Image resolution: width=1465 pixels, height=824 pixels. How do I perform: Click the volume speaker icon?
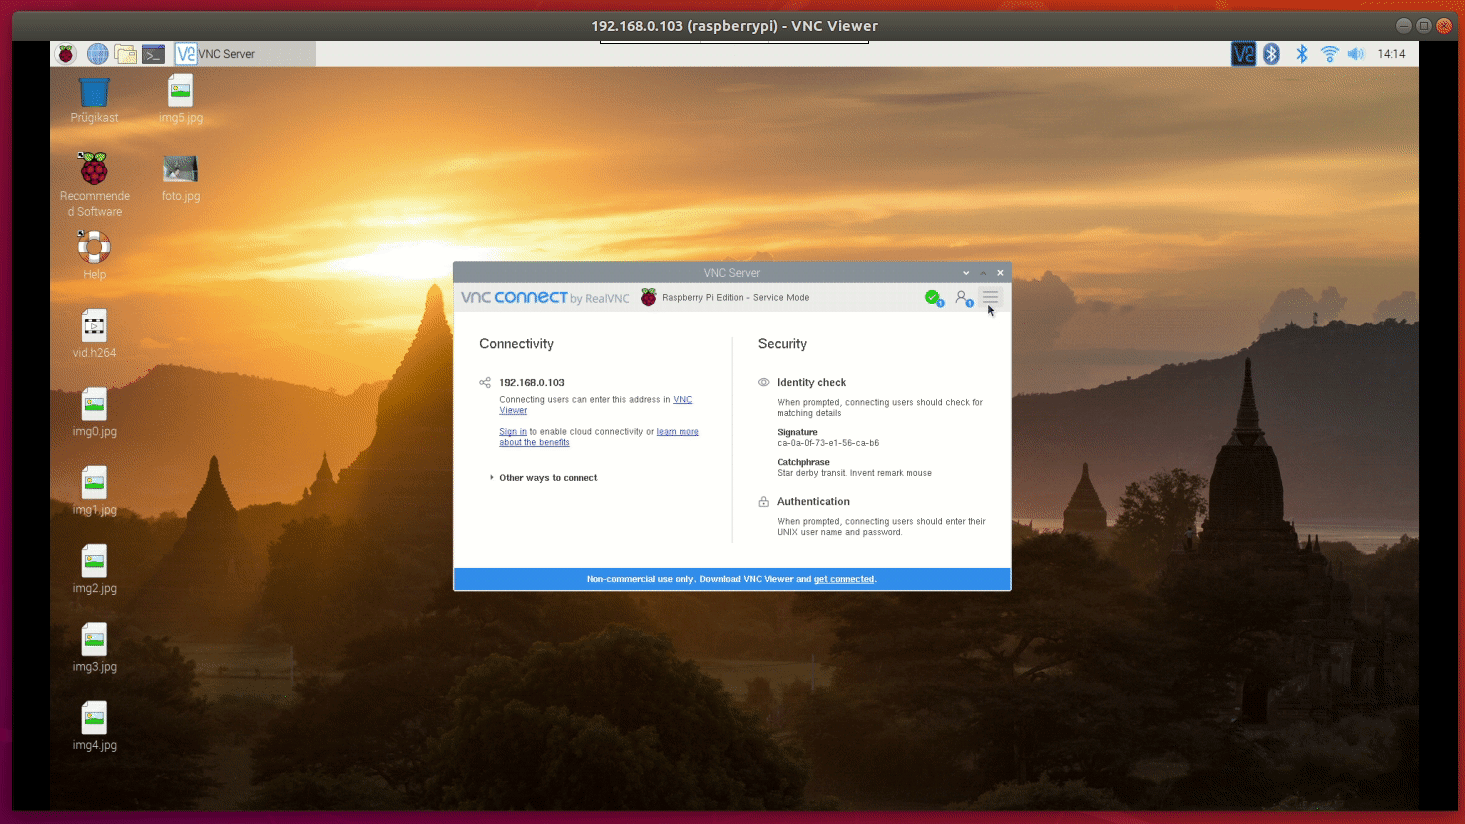click(x=1355, y=54)
